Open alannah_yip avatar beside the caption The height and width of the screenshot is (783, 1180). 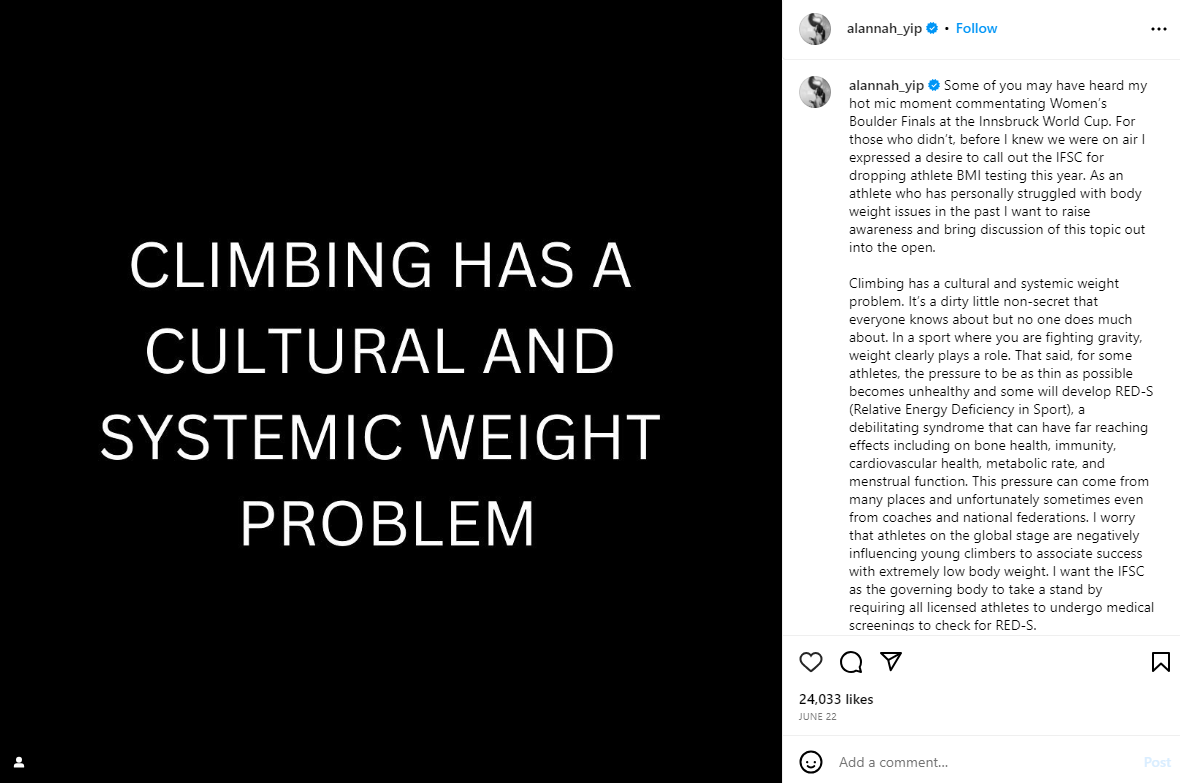click(x=815, y=92)
